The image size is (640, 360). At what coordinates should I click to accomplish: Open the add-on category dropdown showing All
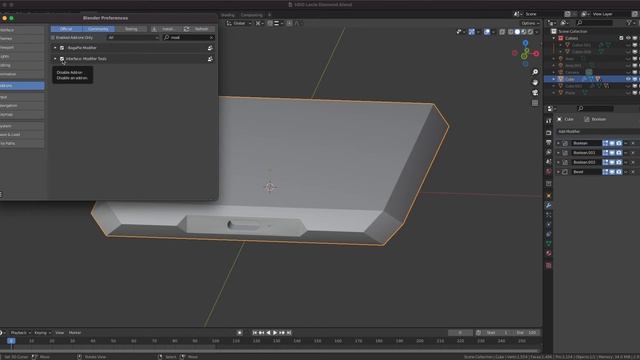click(x=133, y=38)
